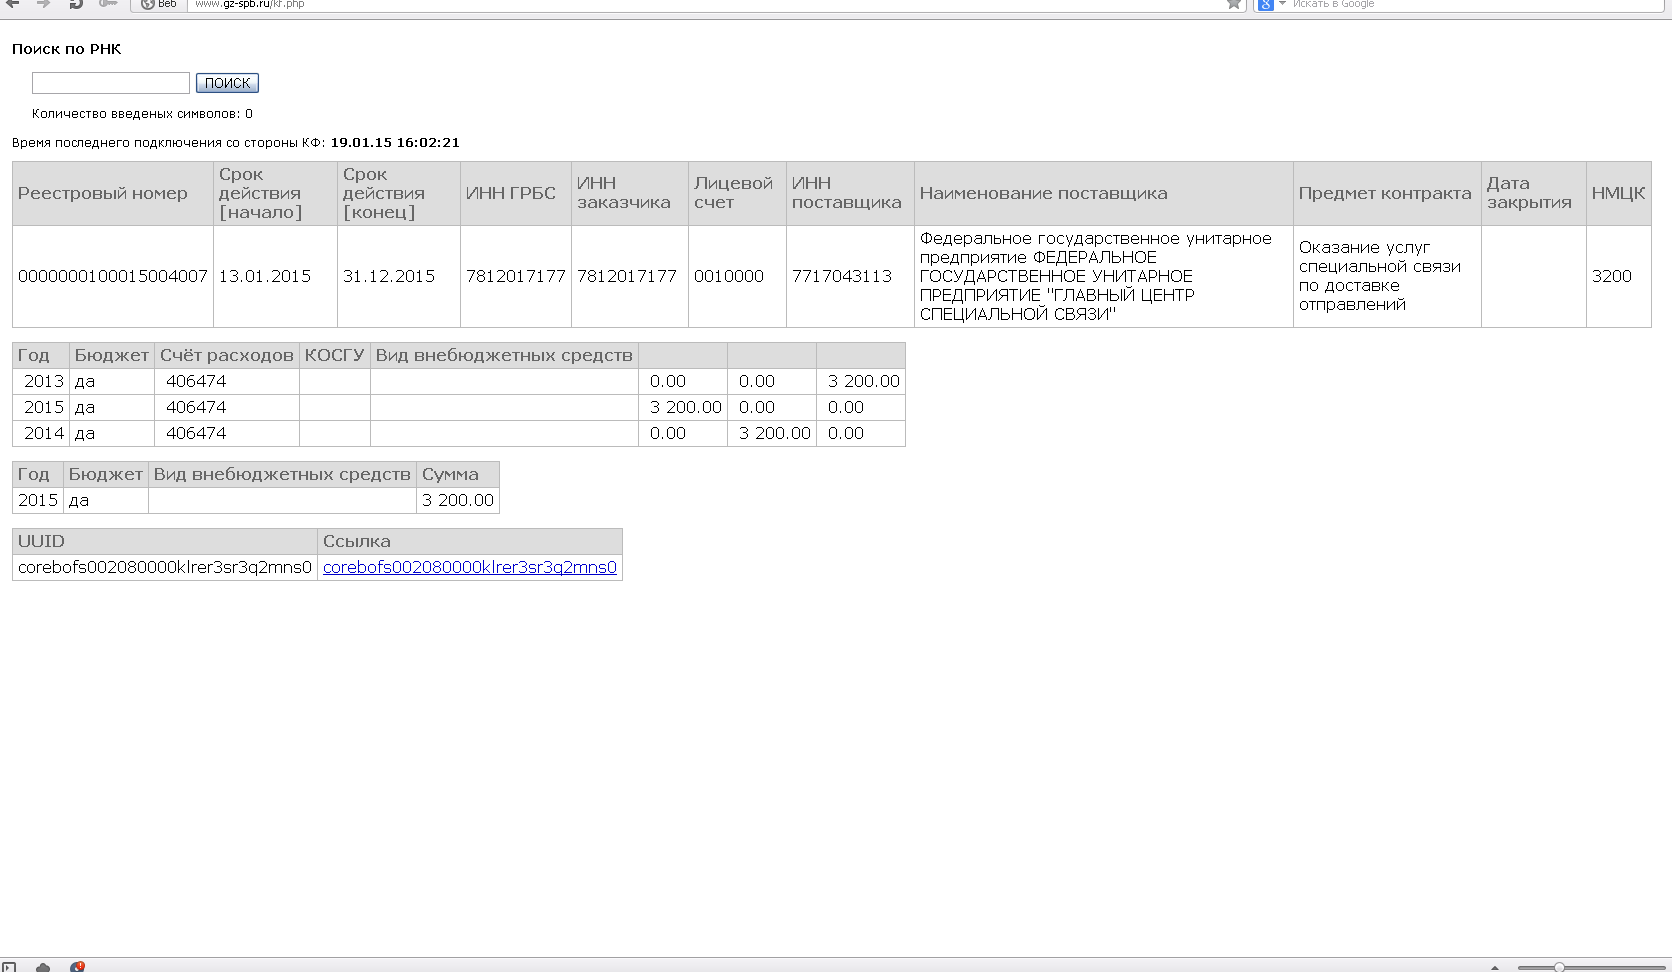Click the UUID column header
Screen dimensions: 1672x972
[165, 541]
